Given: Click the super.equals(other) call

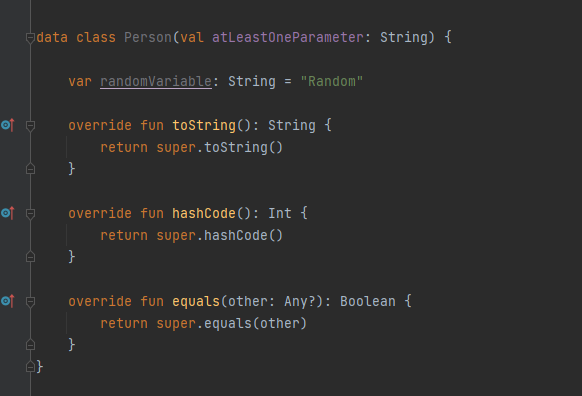Looking at the screenshot, I should coord(232,323).
